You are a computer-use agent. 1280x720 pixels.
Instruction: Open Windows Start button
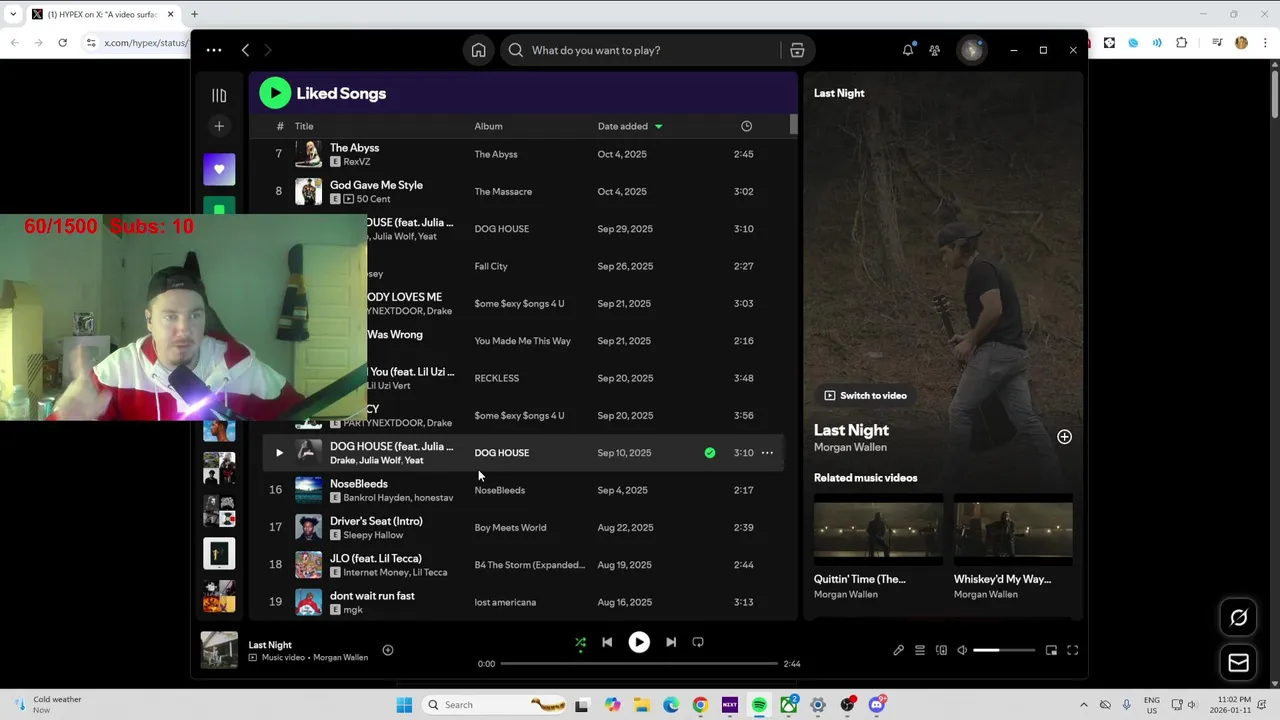pyautogui.click(x=404, y=705)
